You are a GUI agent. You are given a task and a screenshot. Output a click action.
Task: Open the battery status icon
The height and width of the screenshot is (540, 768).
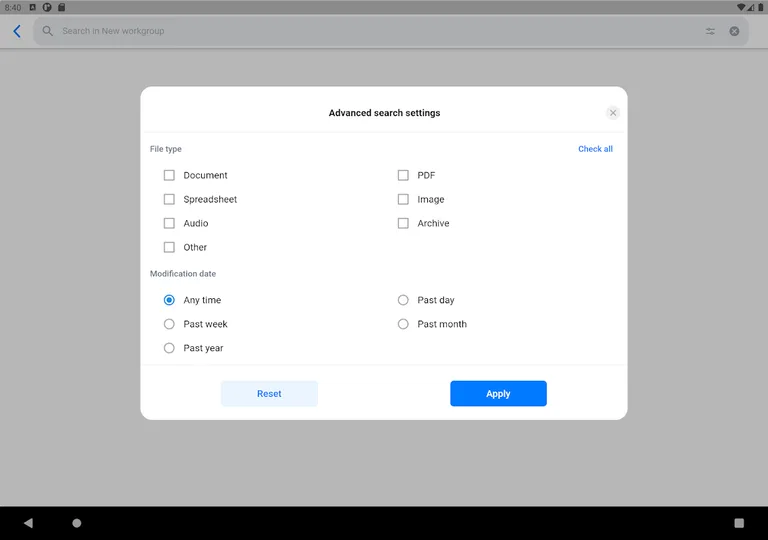761,7
